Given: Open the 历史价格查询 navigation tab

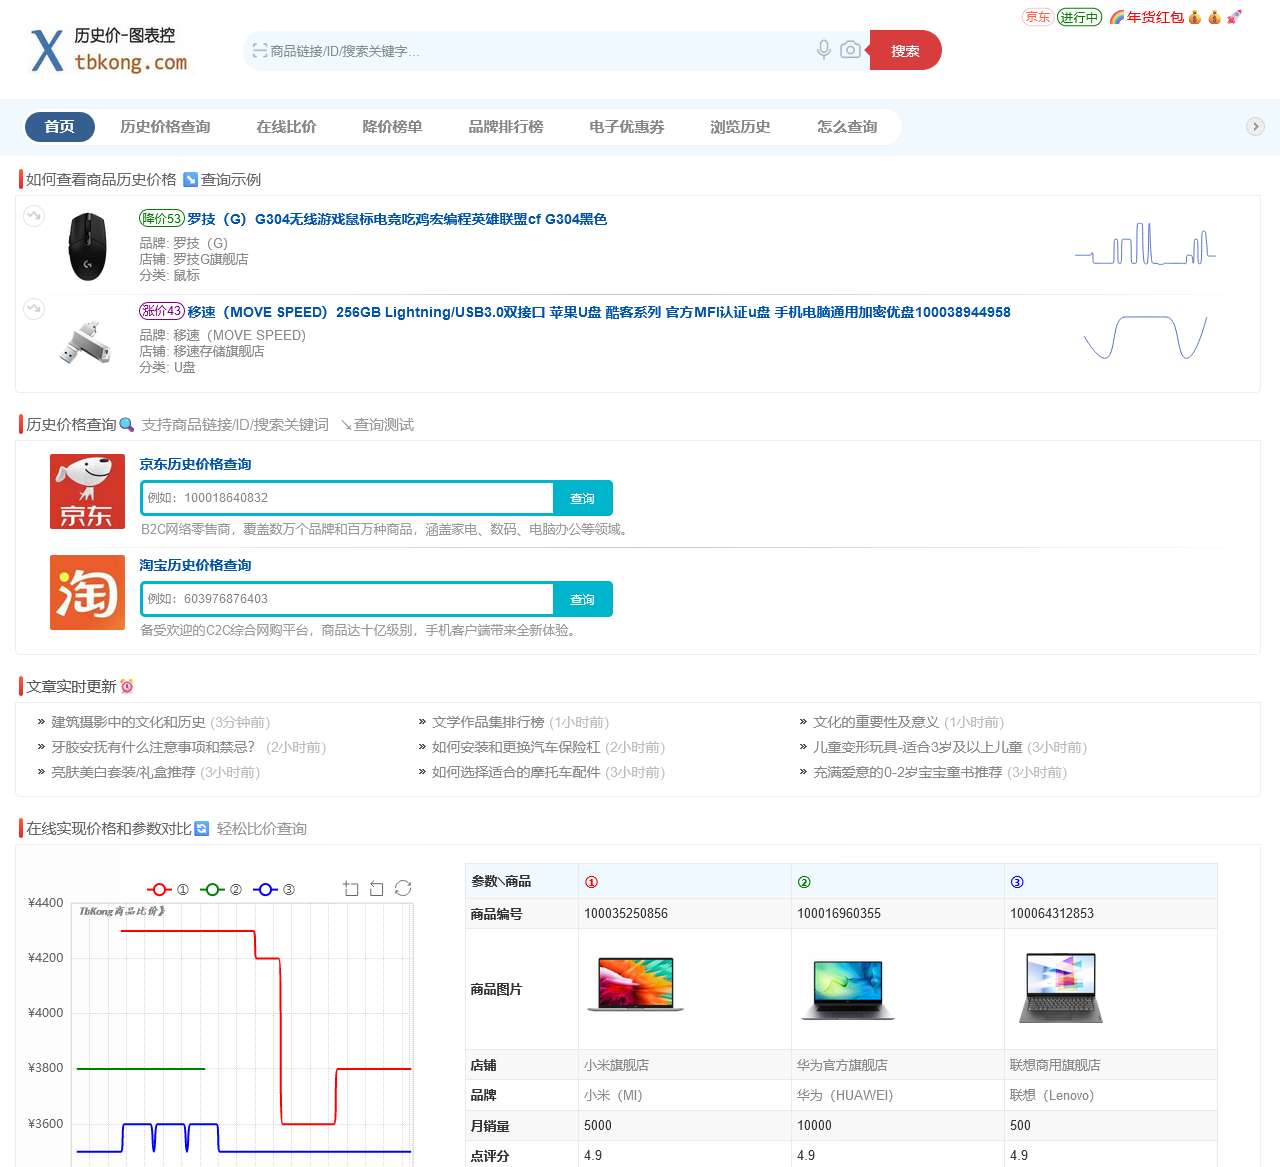Looking at the screenshot, I should click(x=165, y=126).
